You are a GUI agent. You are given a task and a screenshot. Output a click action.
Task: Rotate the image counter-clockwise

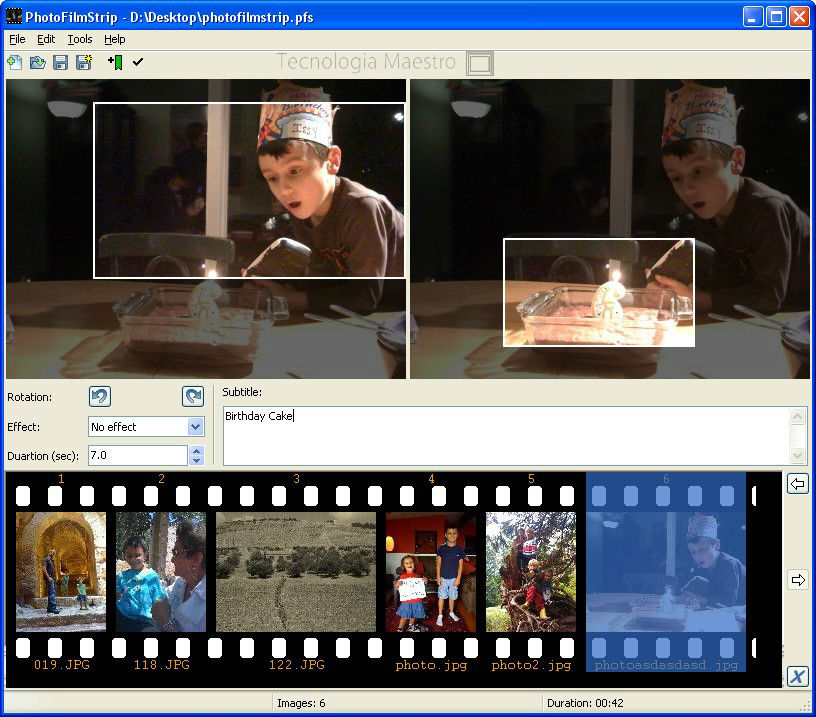click(99, 396)
